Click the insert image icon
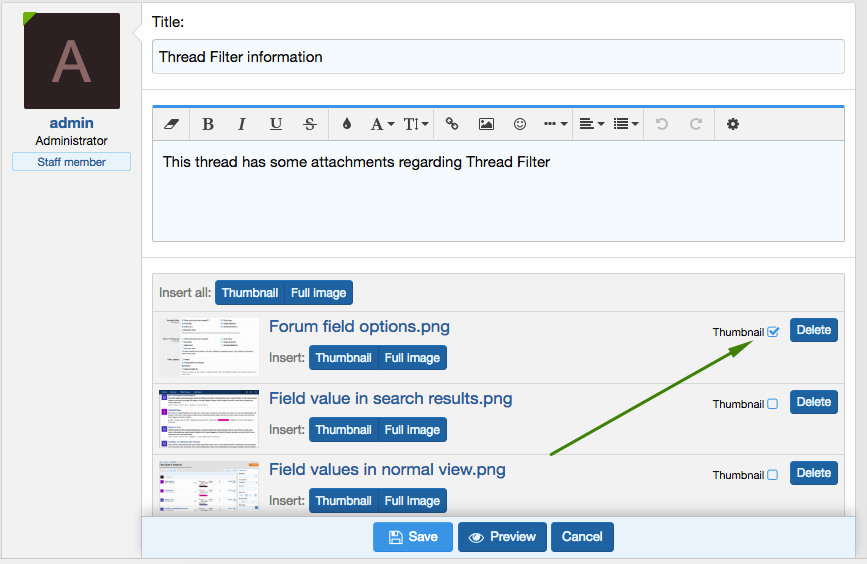867x564 pixels. point(486,124)
